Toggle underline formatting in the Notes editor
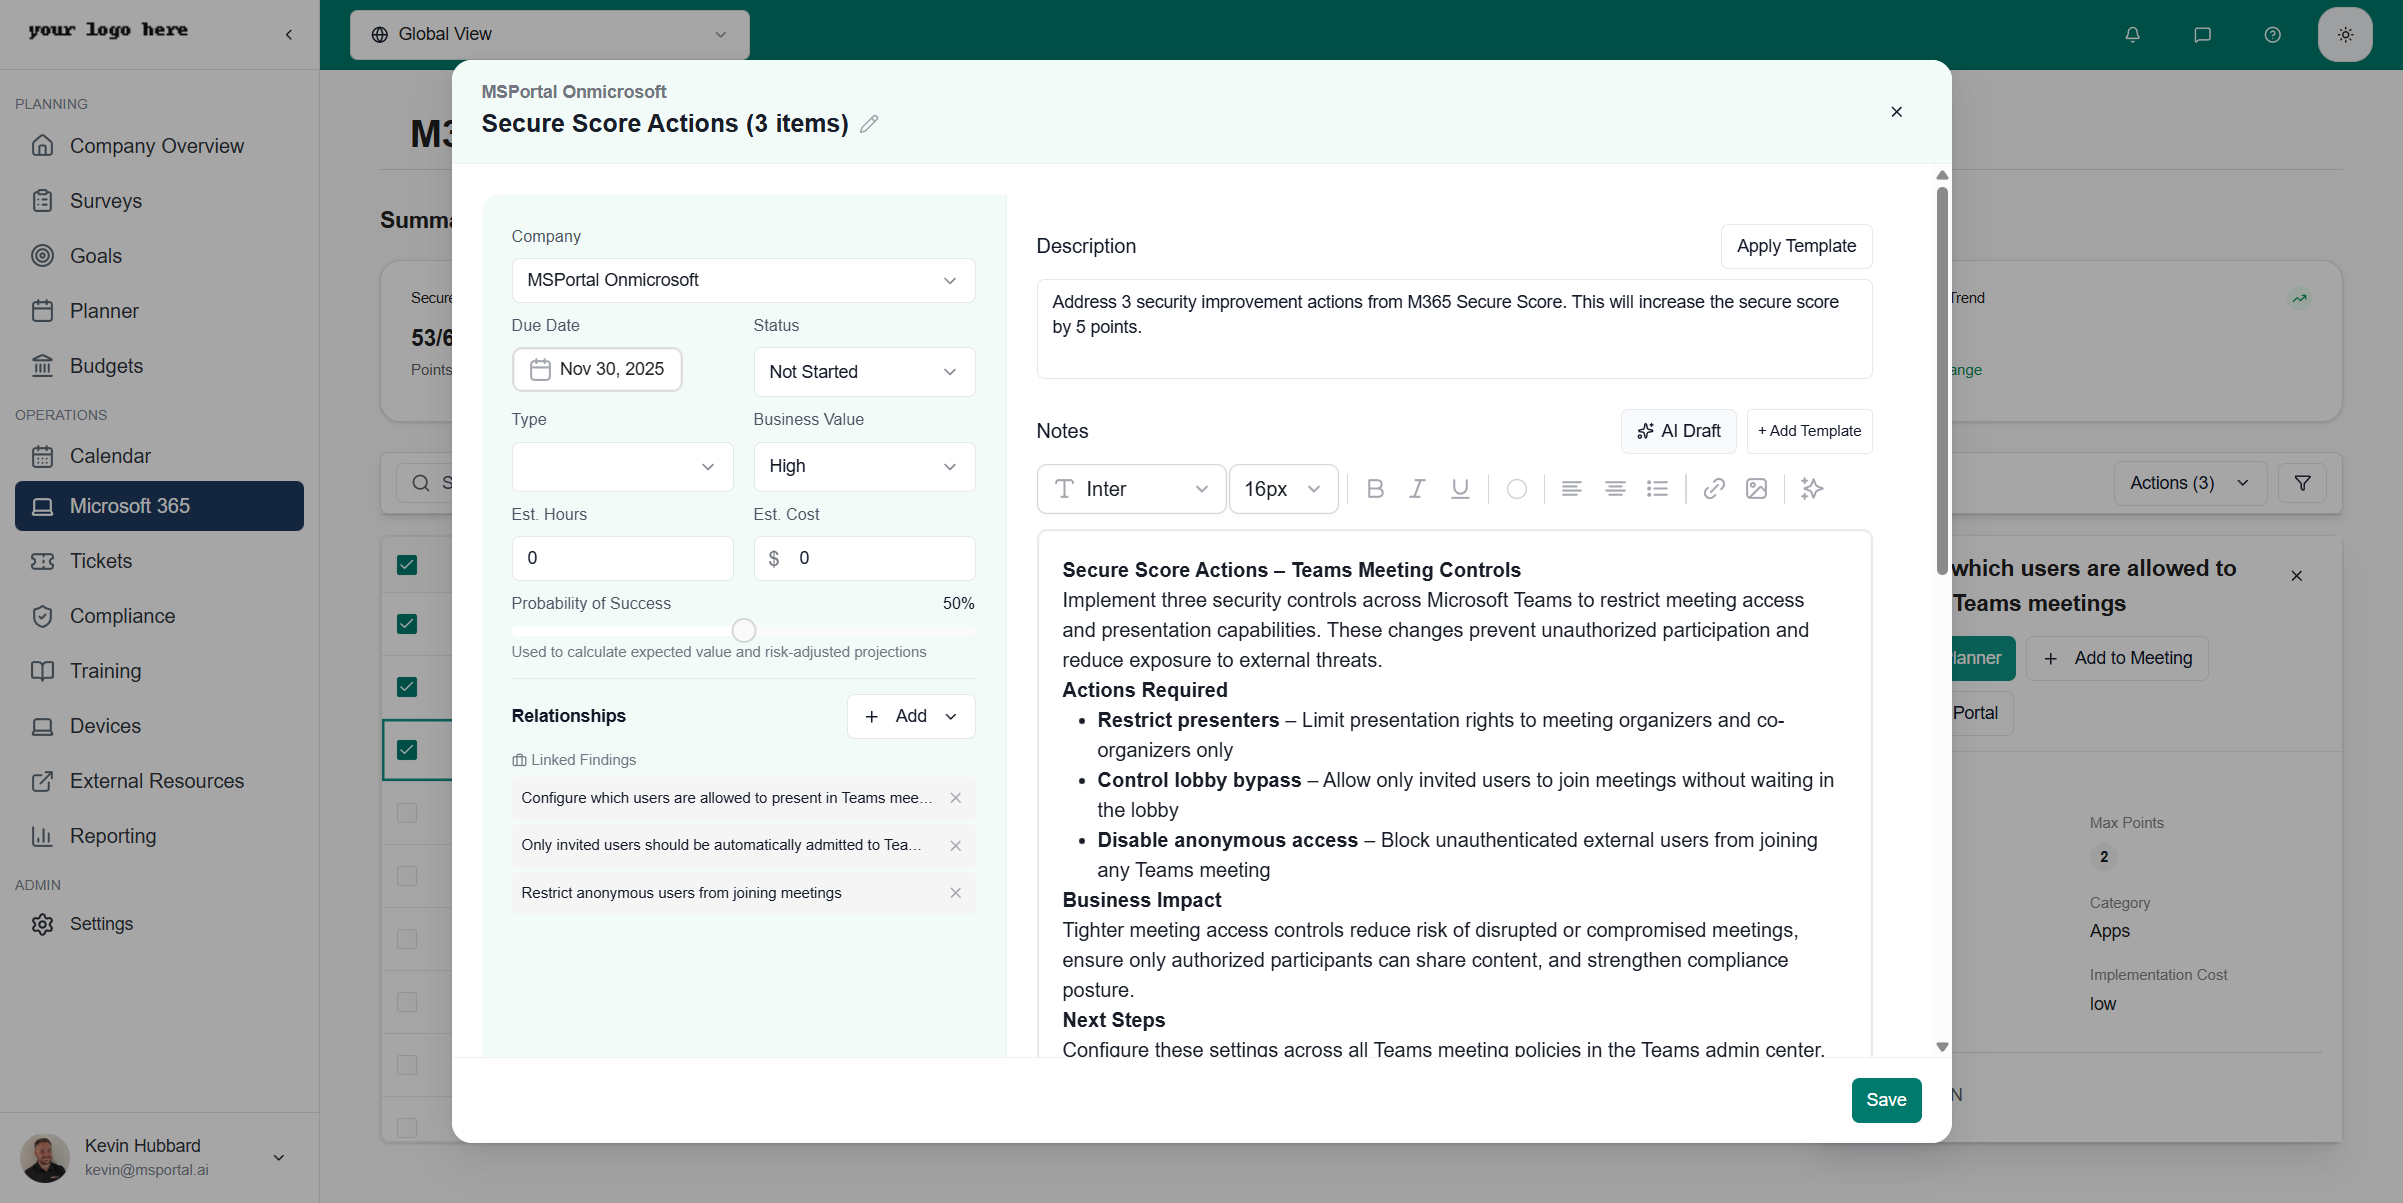The width and height of the screenshot is (2403, 1203). [x=1460, y=489]
